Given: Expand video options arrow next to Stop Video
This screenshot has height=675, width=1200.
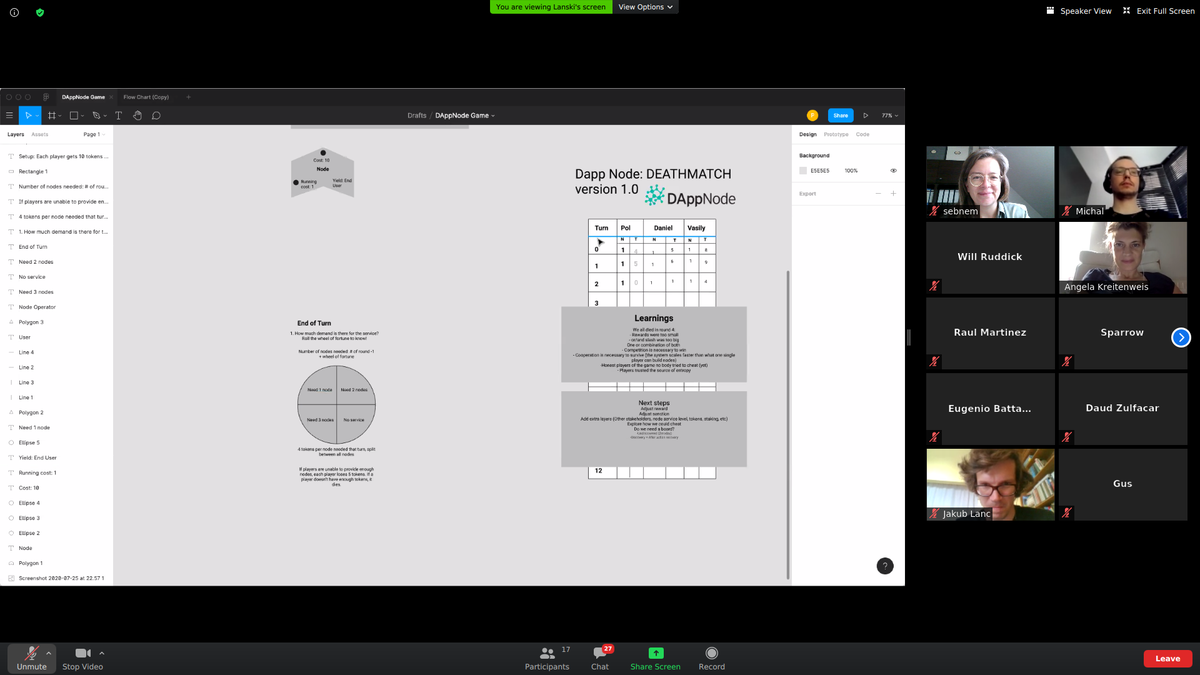Looking at the screenshot, I should 101,653.
